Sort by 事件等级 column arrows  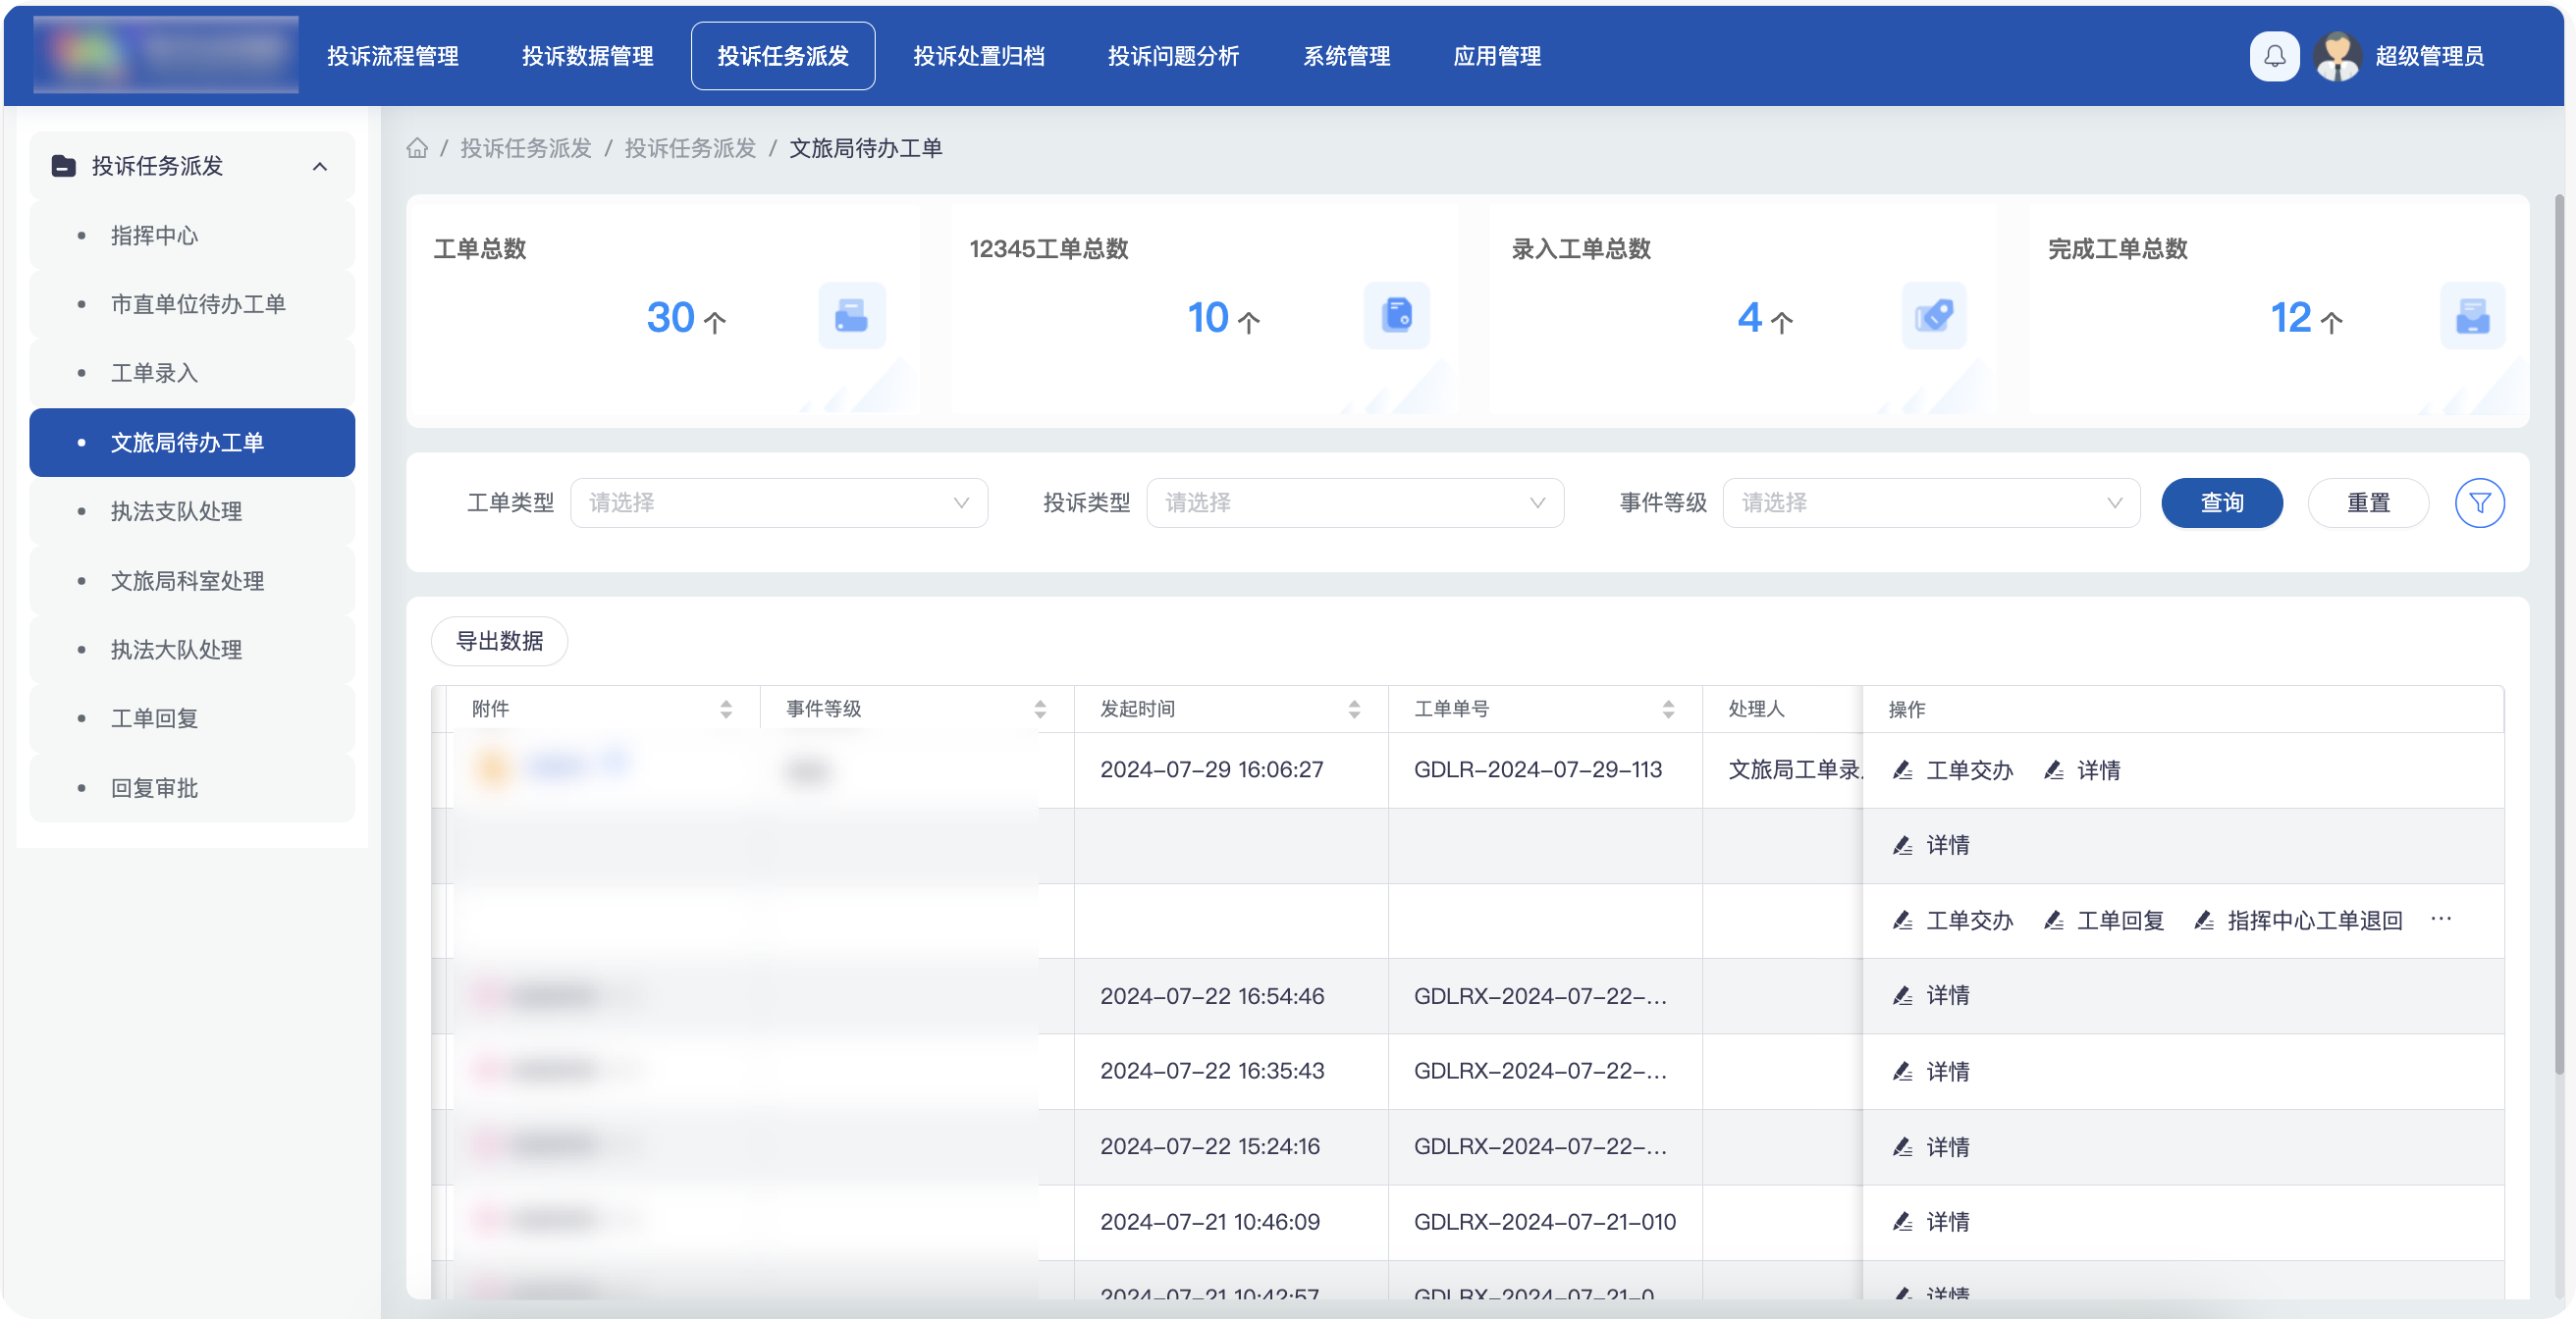tap(1040, 709)
